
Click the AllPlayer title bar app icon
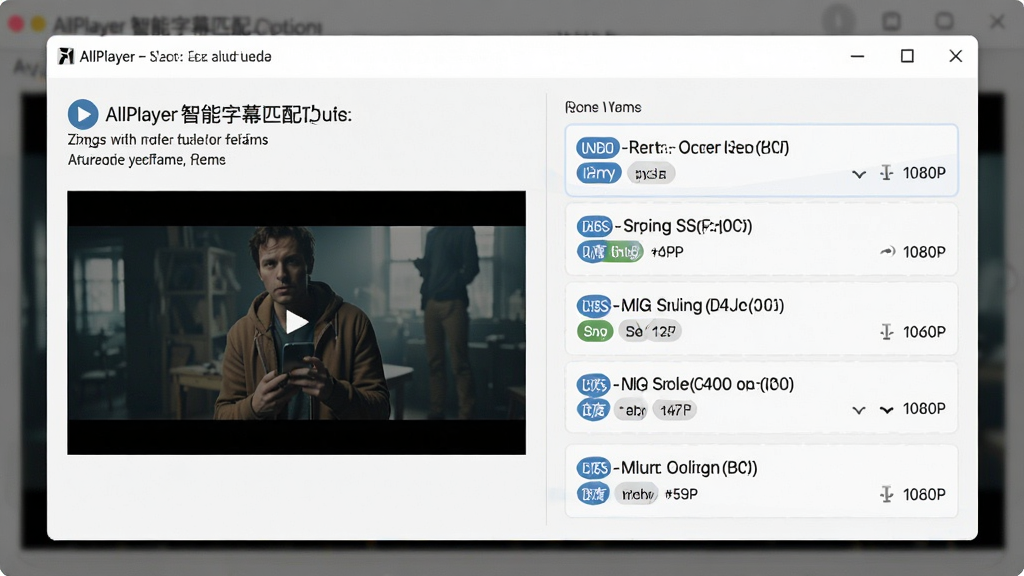tap(66, 56)
